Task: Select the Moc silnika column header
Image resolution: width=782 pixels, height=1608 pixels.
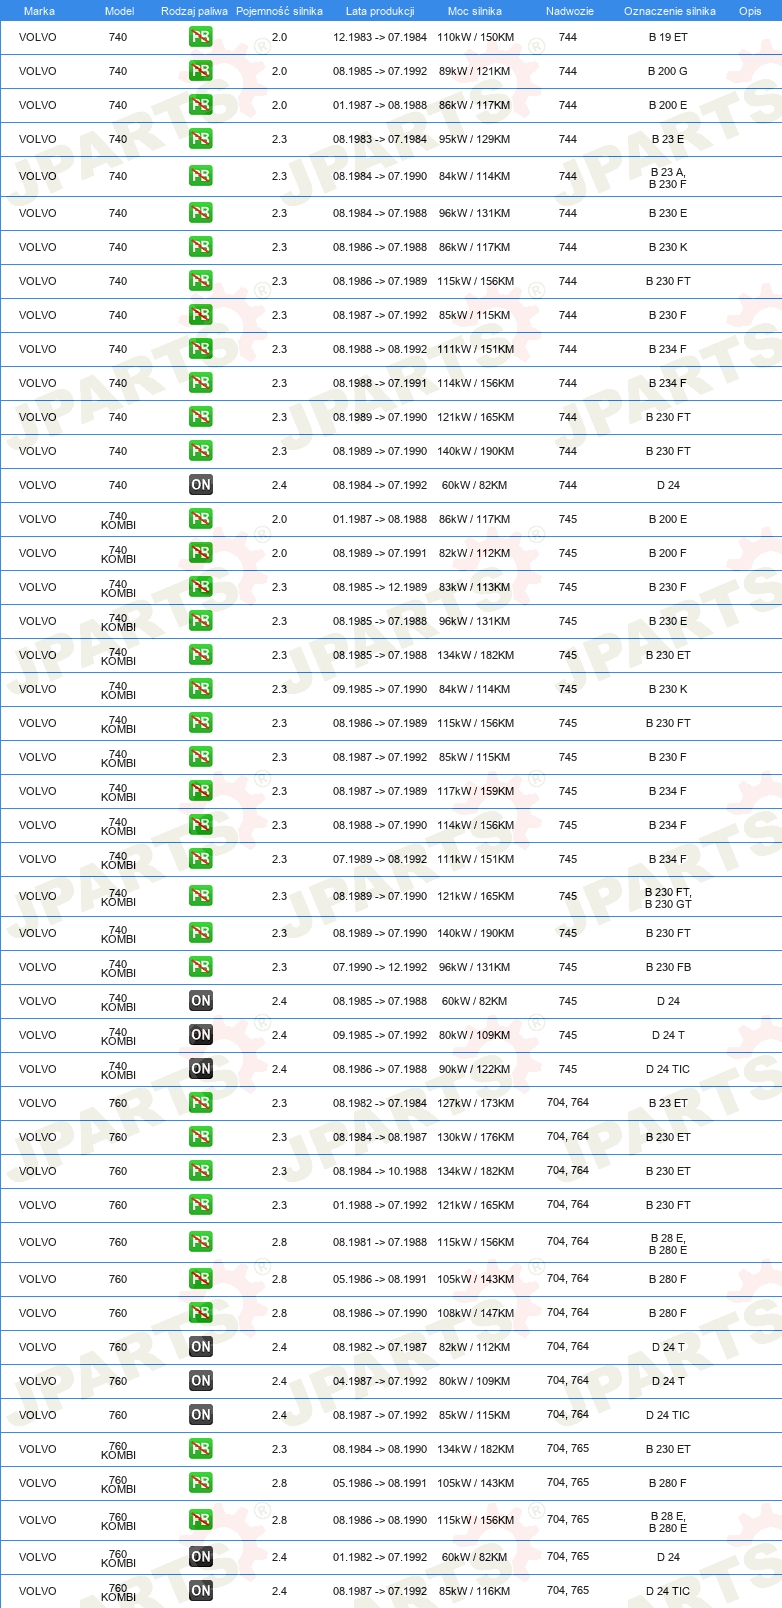Action: coord(475,11)
